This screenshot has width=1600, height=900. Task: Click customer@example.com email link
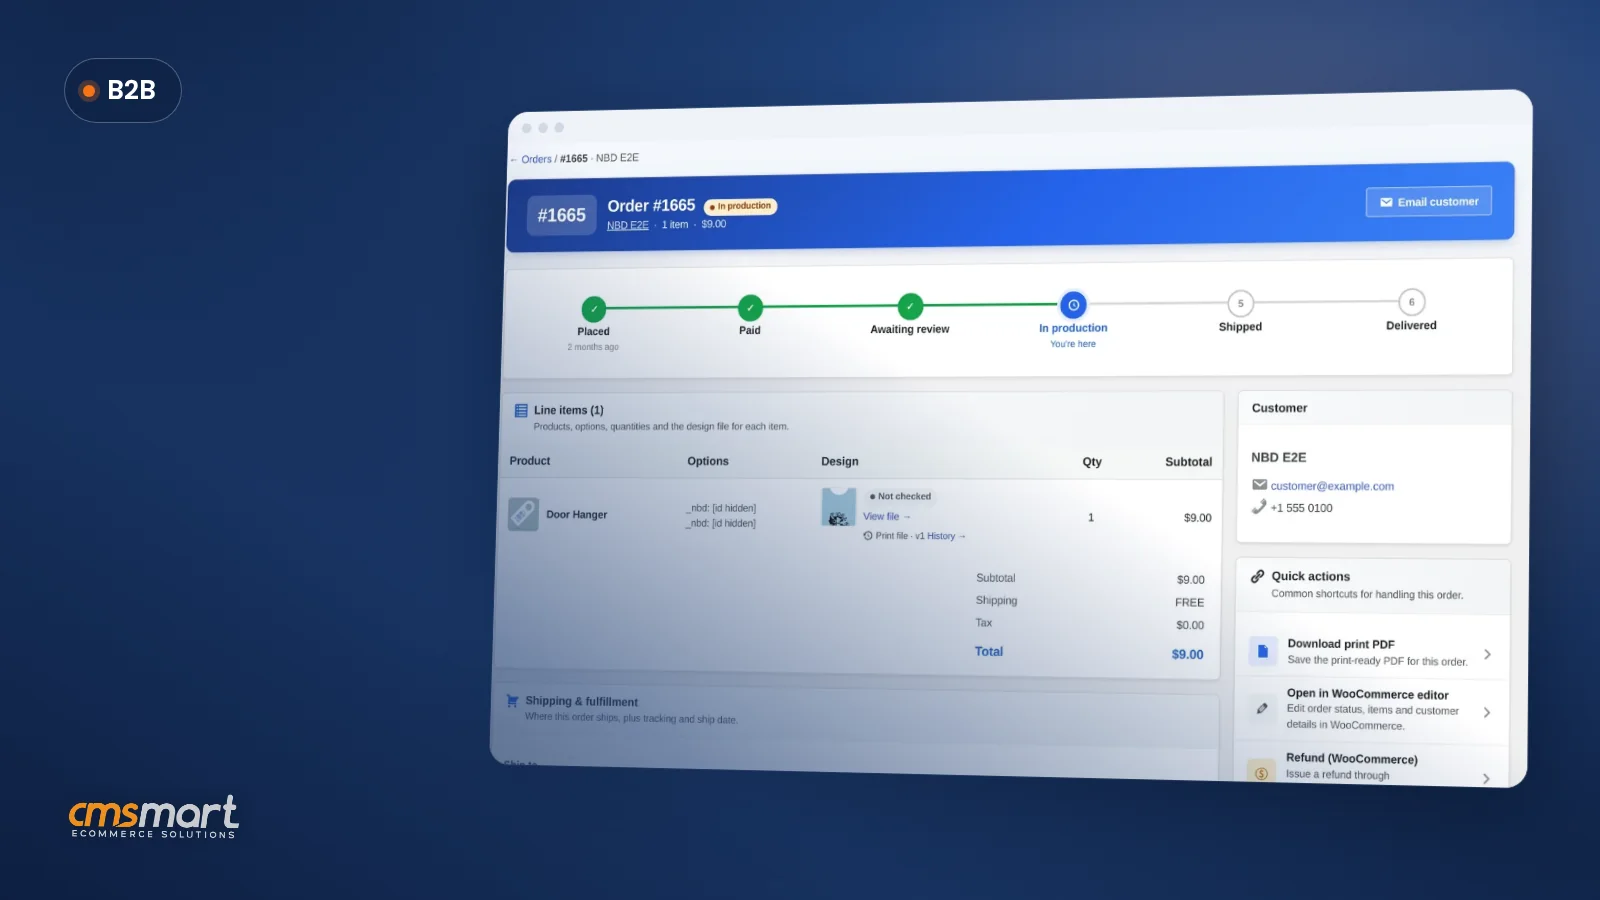point(1332,486)
